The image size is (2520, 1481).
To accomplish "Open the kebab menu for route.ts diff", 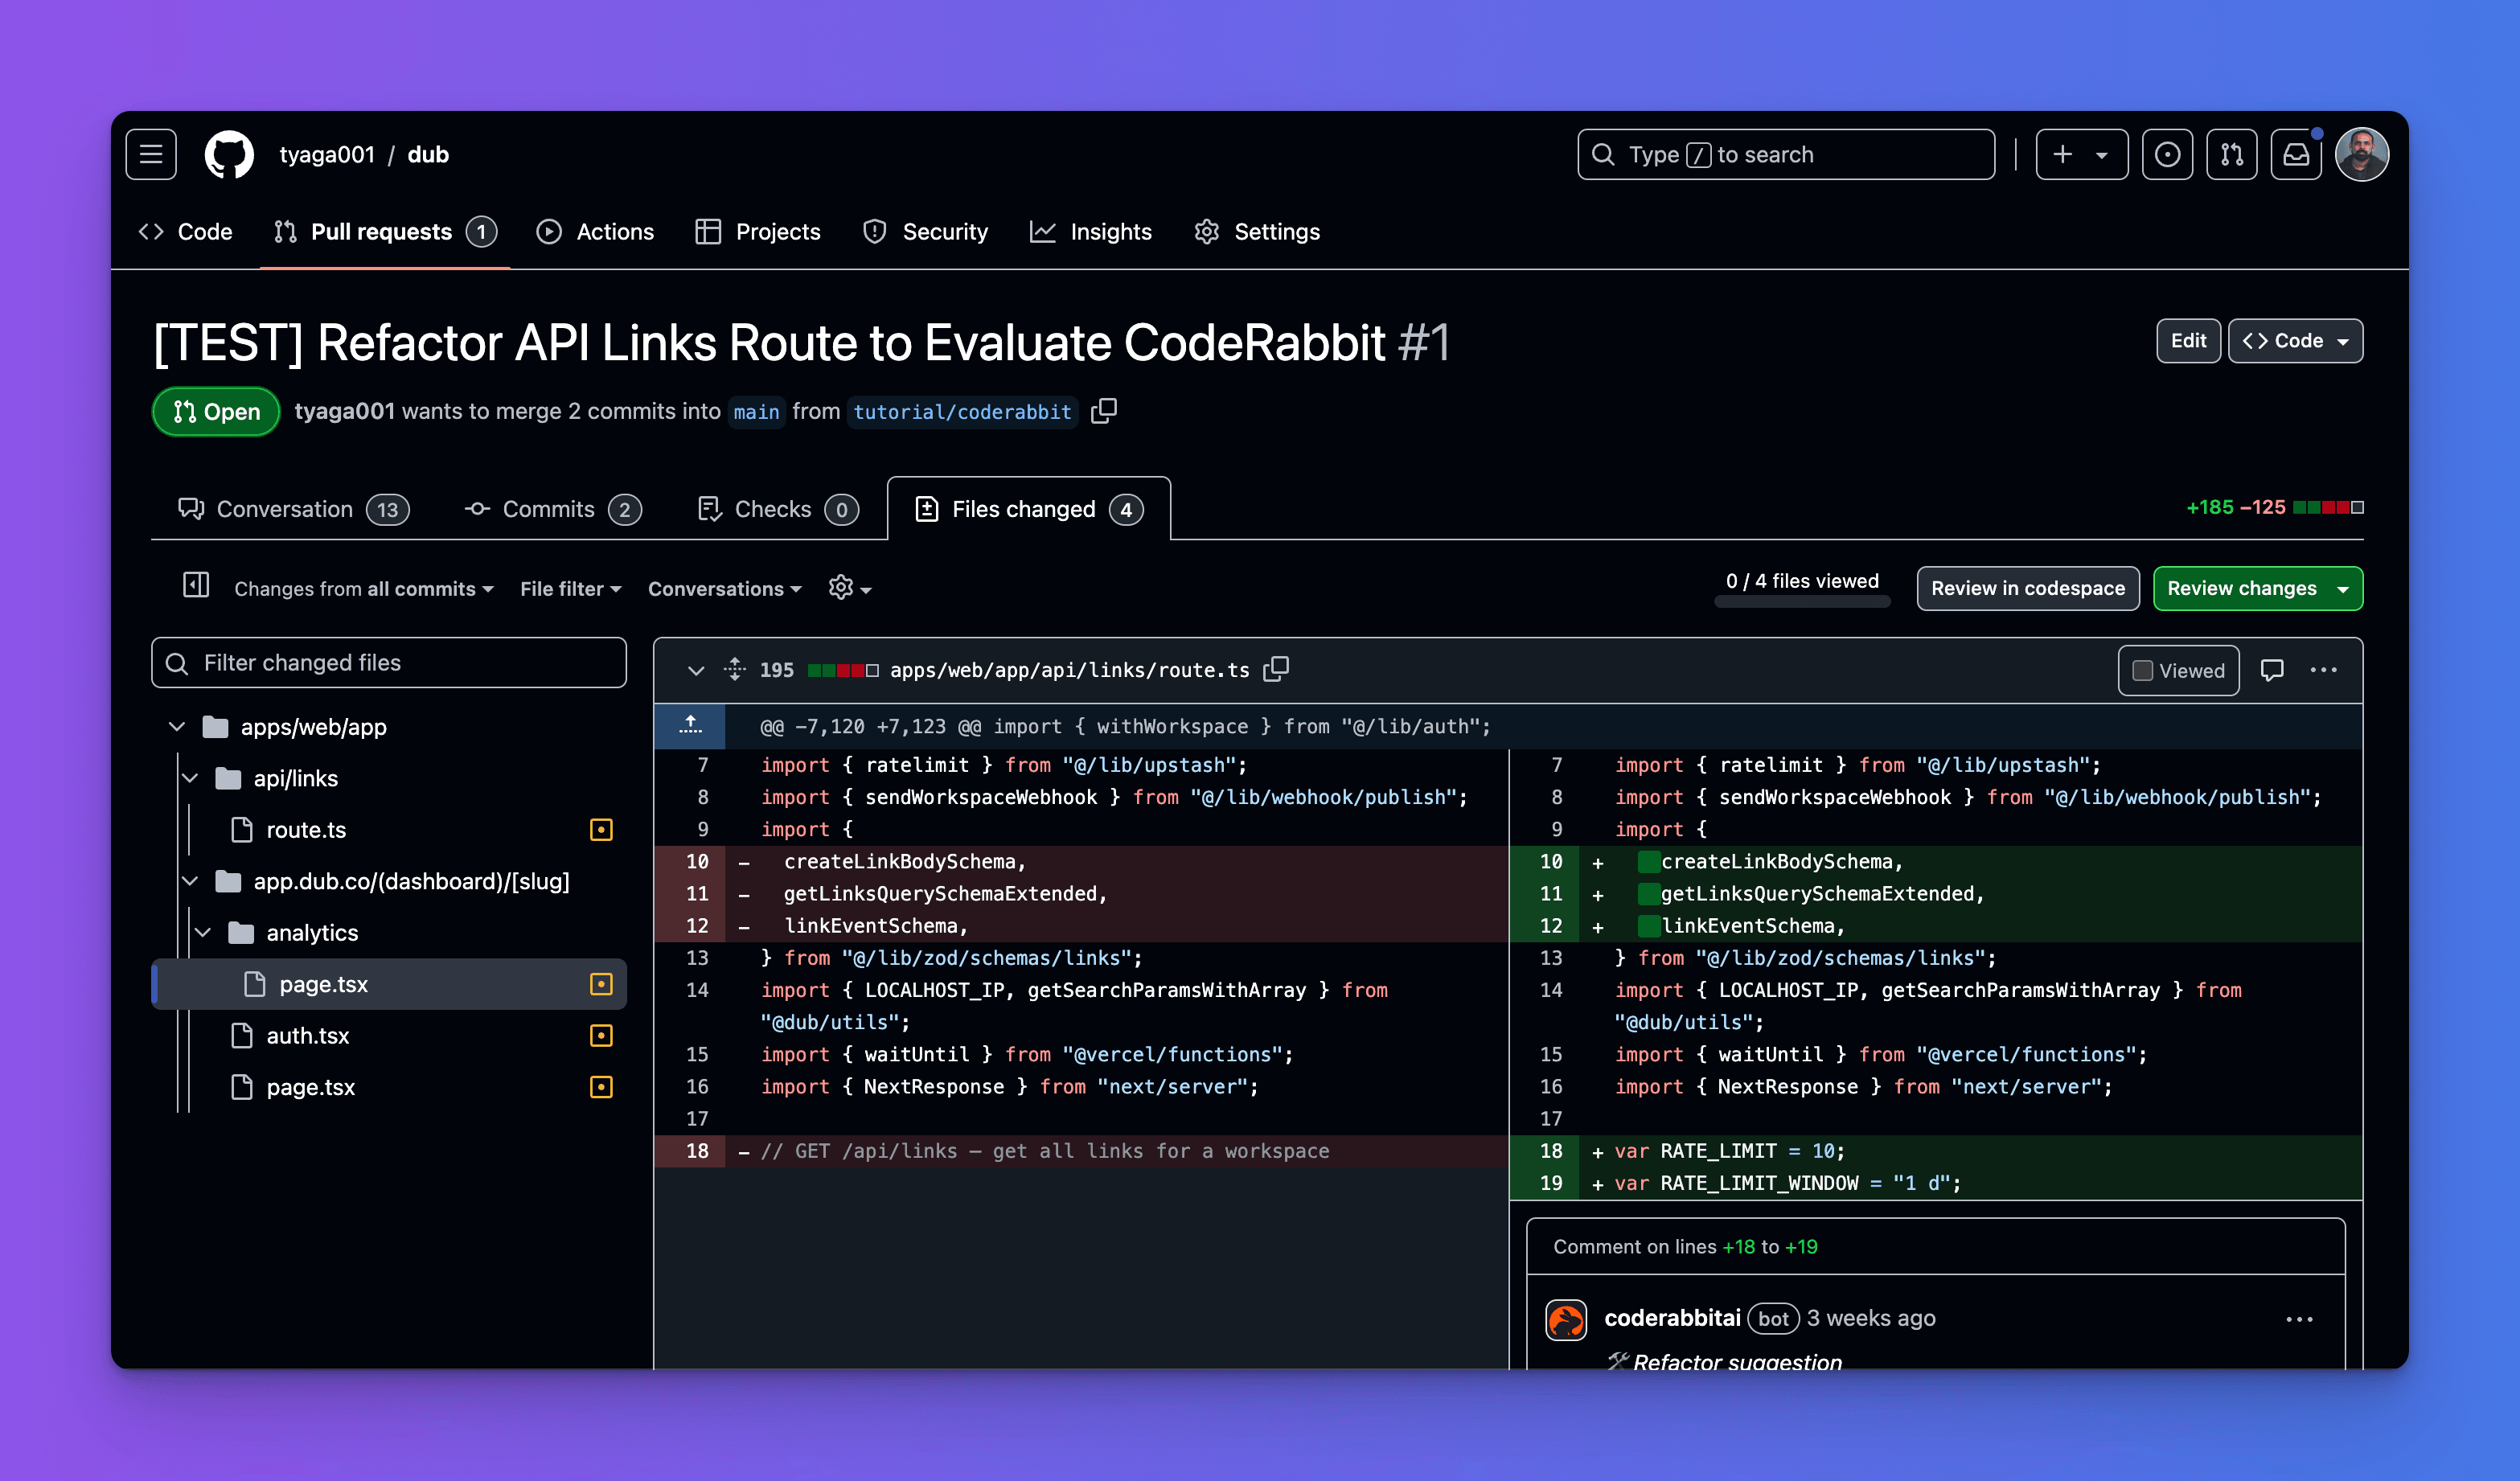I will click(x=2324, y=670).
